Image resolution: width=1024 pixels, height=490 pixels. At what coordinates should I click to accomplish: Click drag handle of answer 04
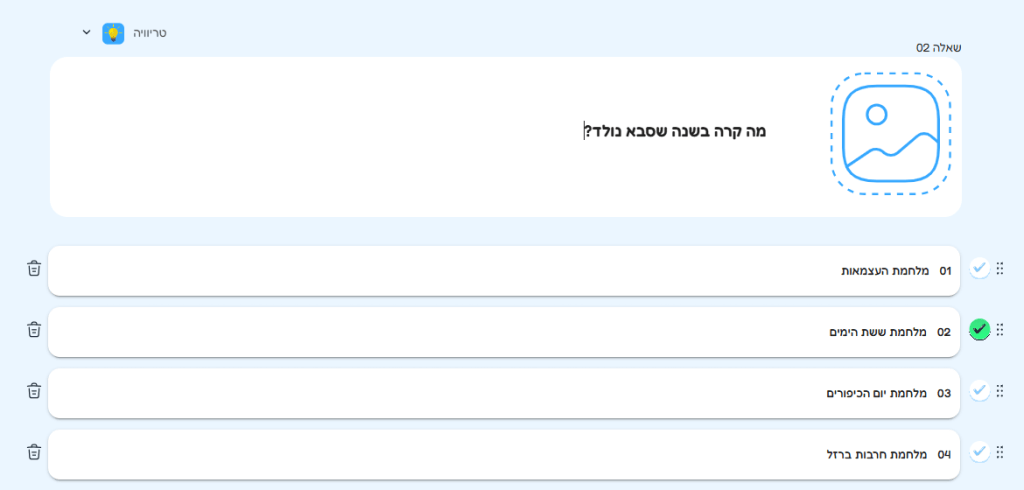tap(1000, 452)
